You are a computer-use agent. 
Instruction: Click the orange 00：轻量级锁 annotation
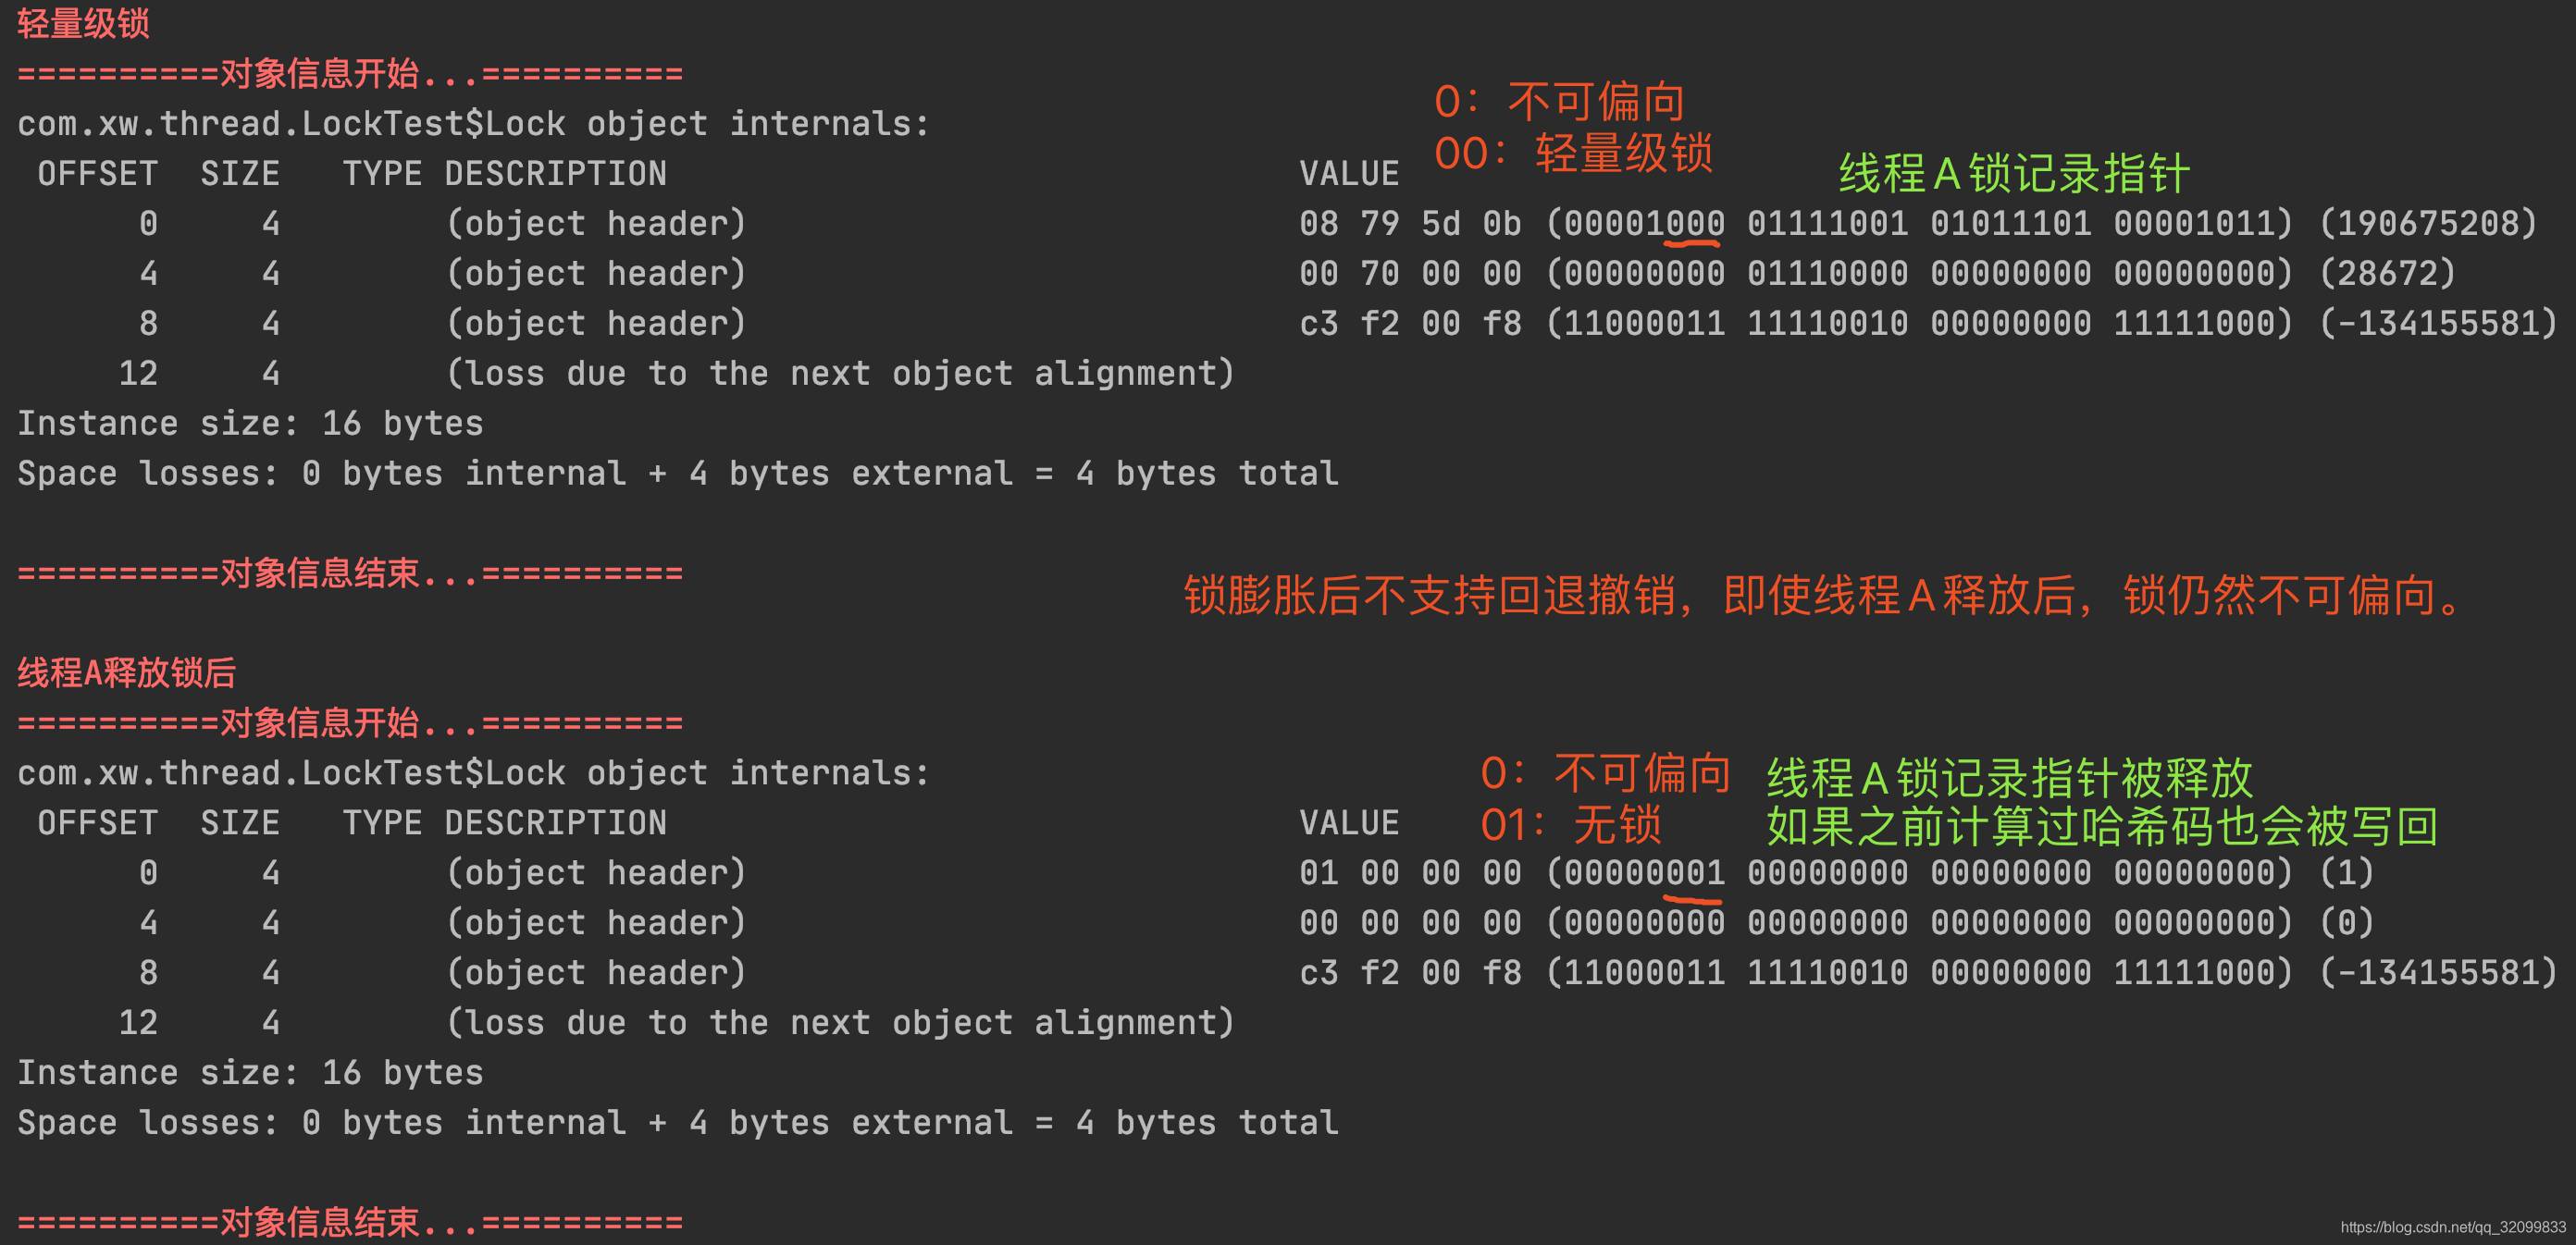pos(1573,153)
